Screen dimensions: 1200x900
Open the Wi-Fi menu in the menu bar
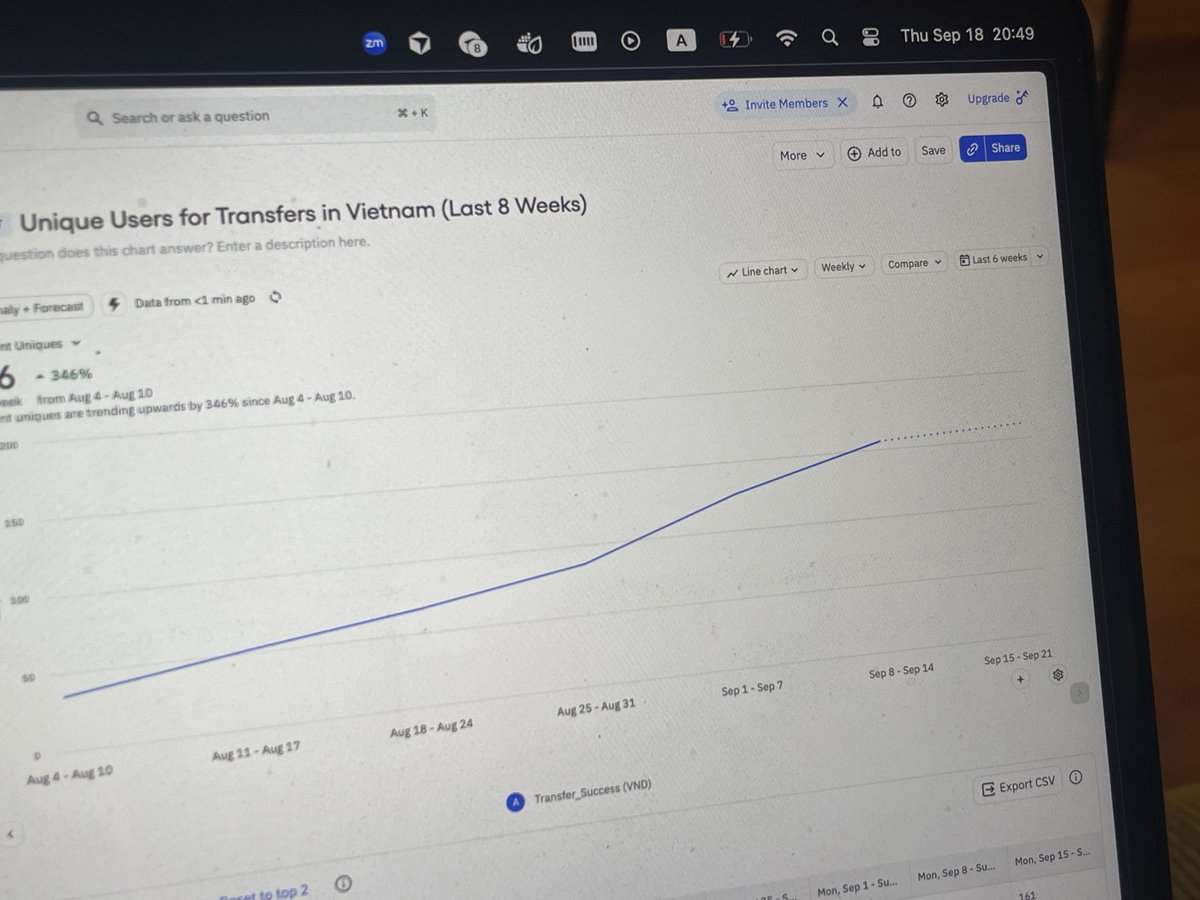pos(787,38)
